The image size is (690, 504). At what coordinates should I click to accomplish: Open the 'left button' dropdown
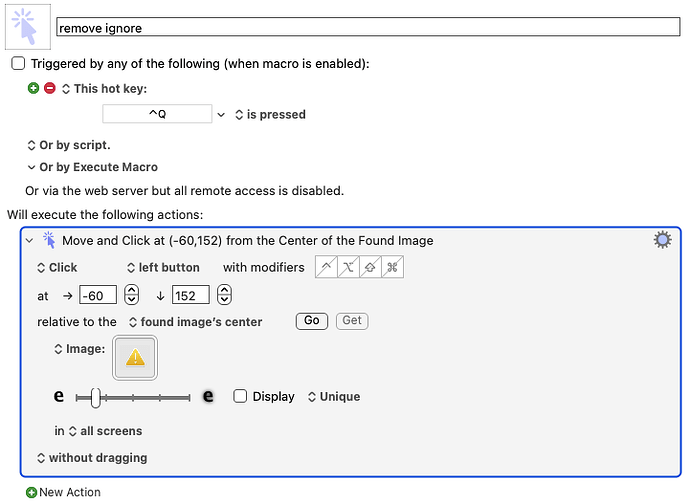163,268
